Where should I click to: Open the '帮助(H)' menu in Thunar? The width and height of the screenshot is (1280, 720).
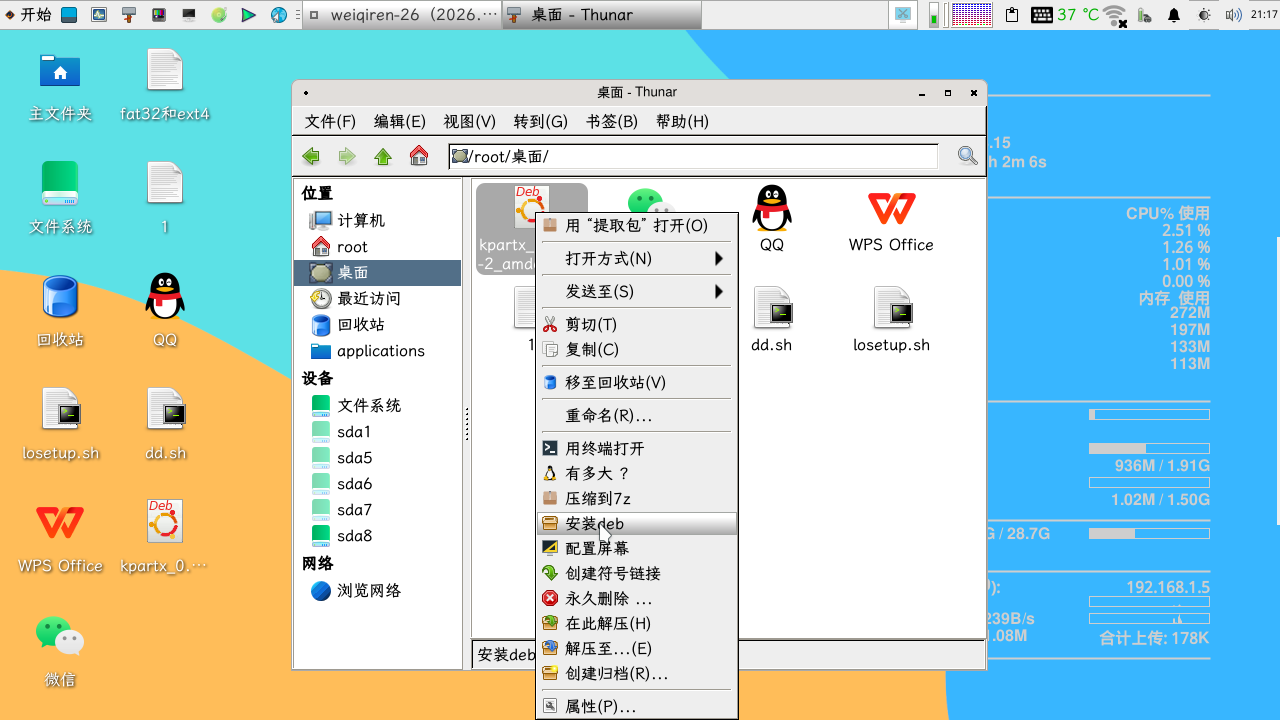point(682,121)
